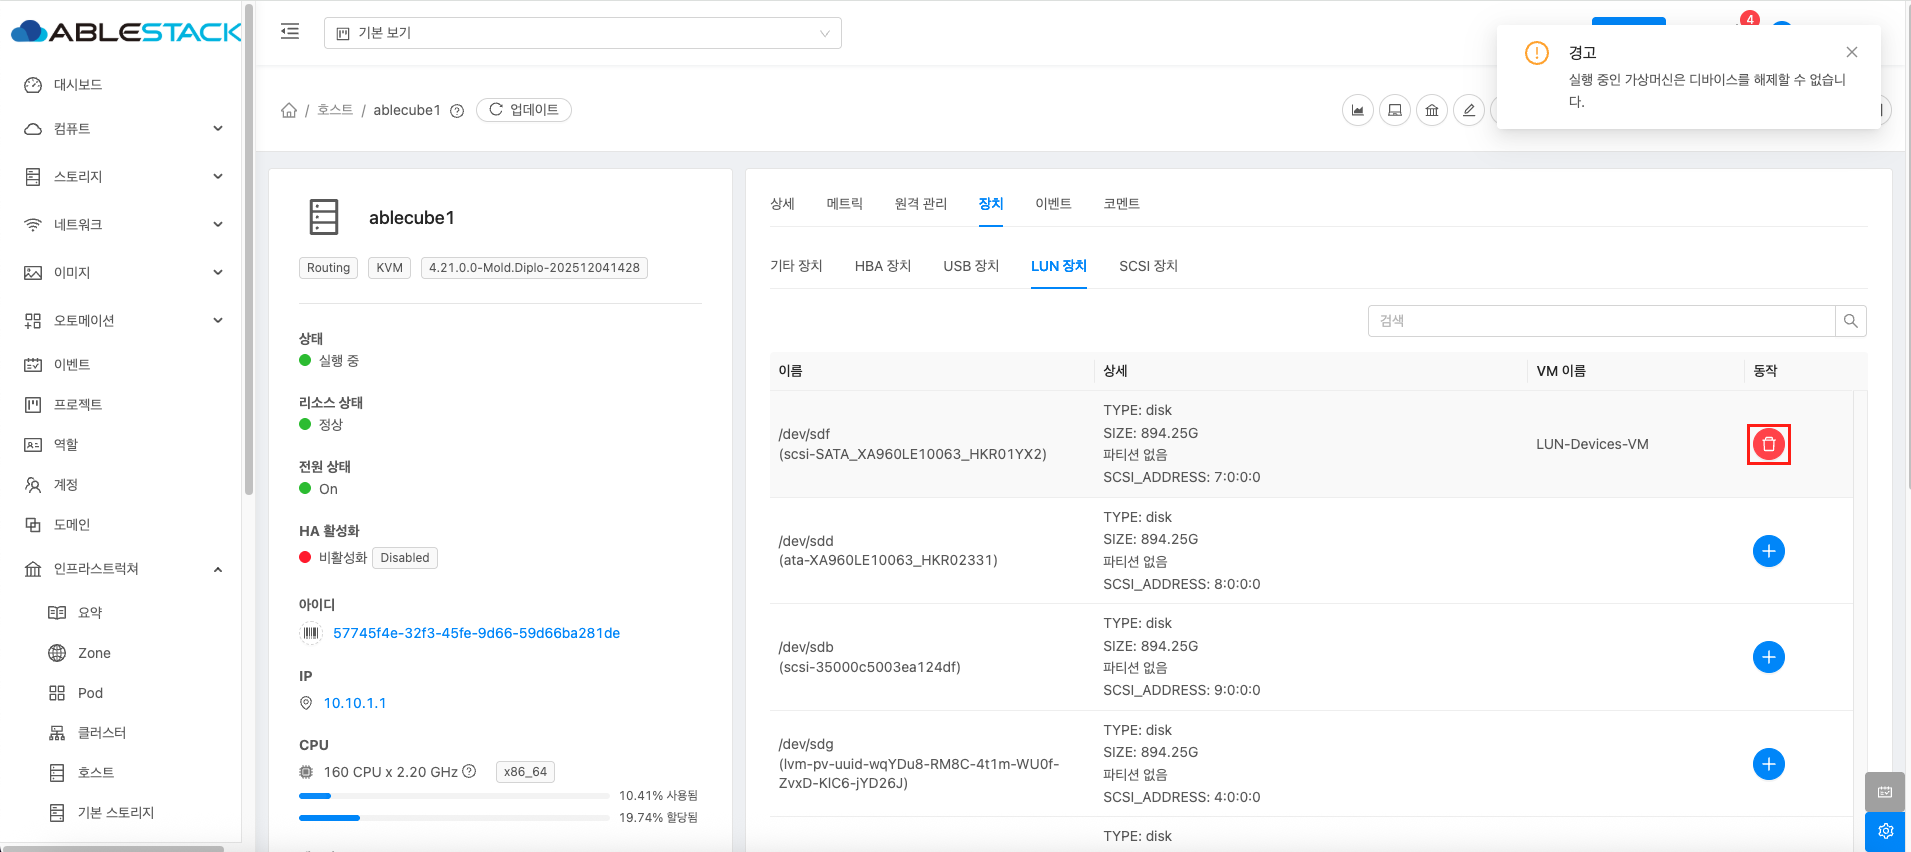Click the 업데이트 refresh button
Screen dimensions: 1911x852
pos(523,110)
